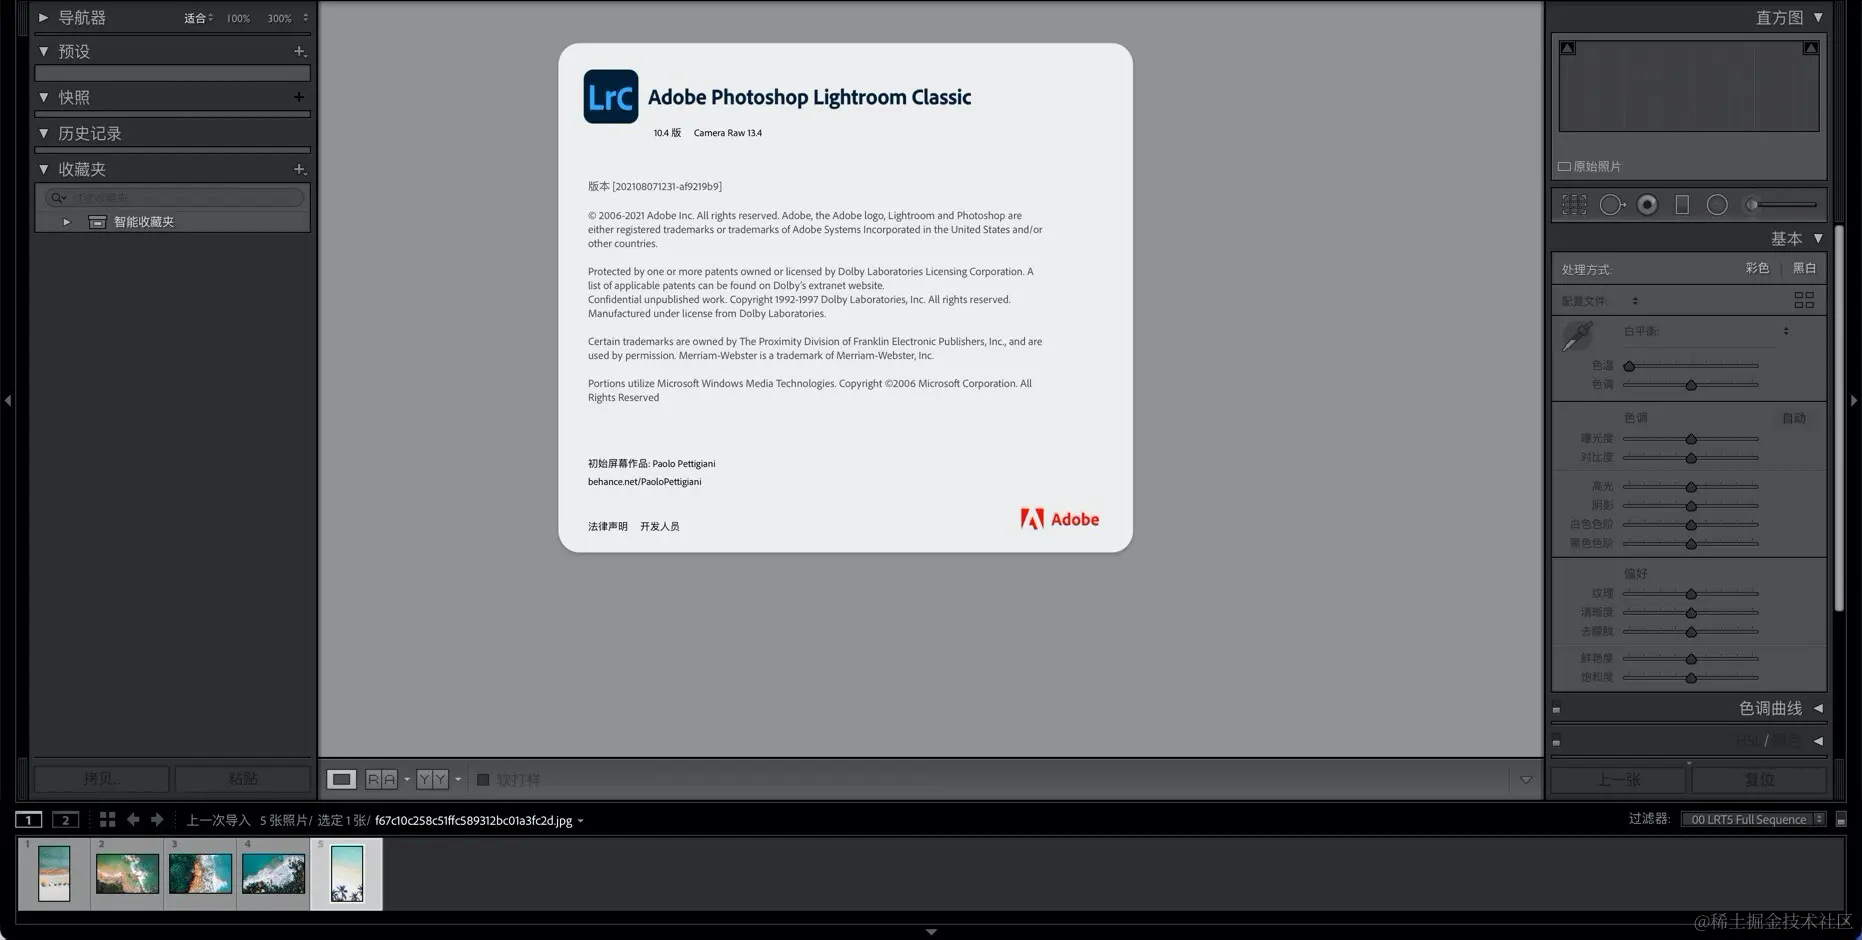
Task: Add a new collection with plus icon
Action: (x=299, y=169)
